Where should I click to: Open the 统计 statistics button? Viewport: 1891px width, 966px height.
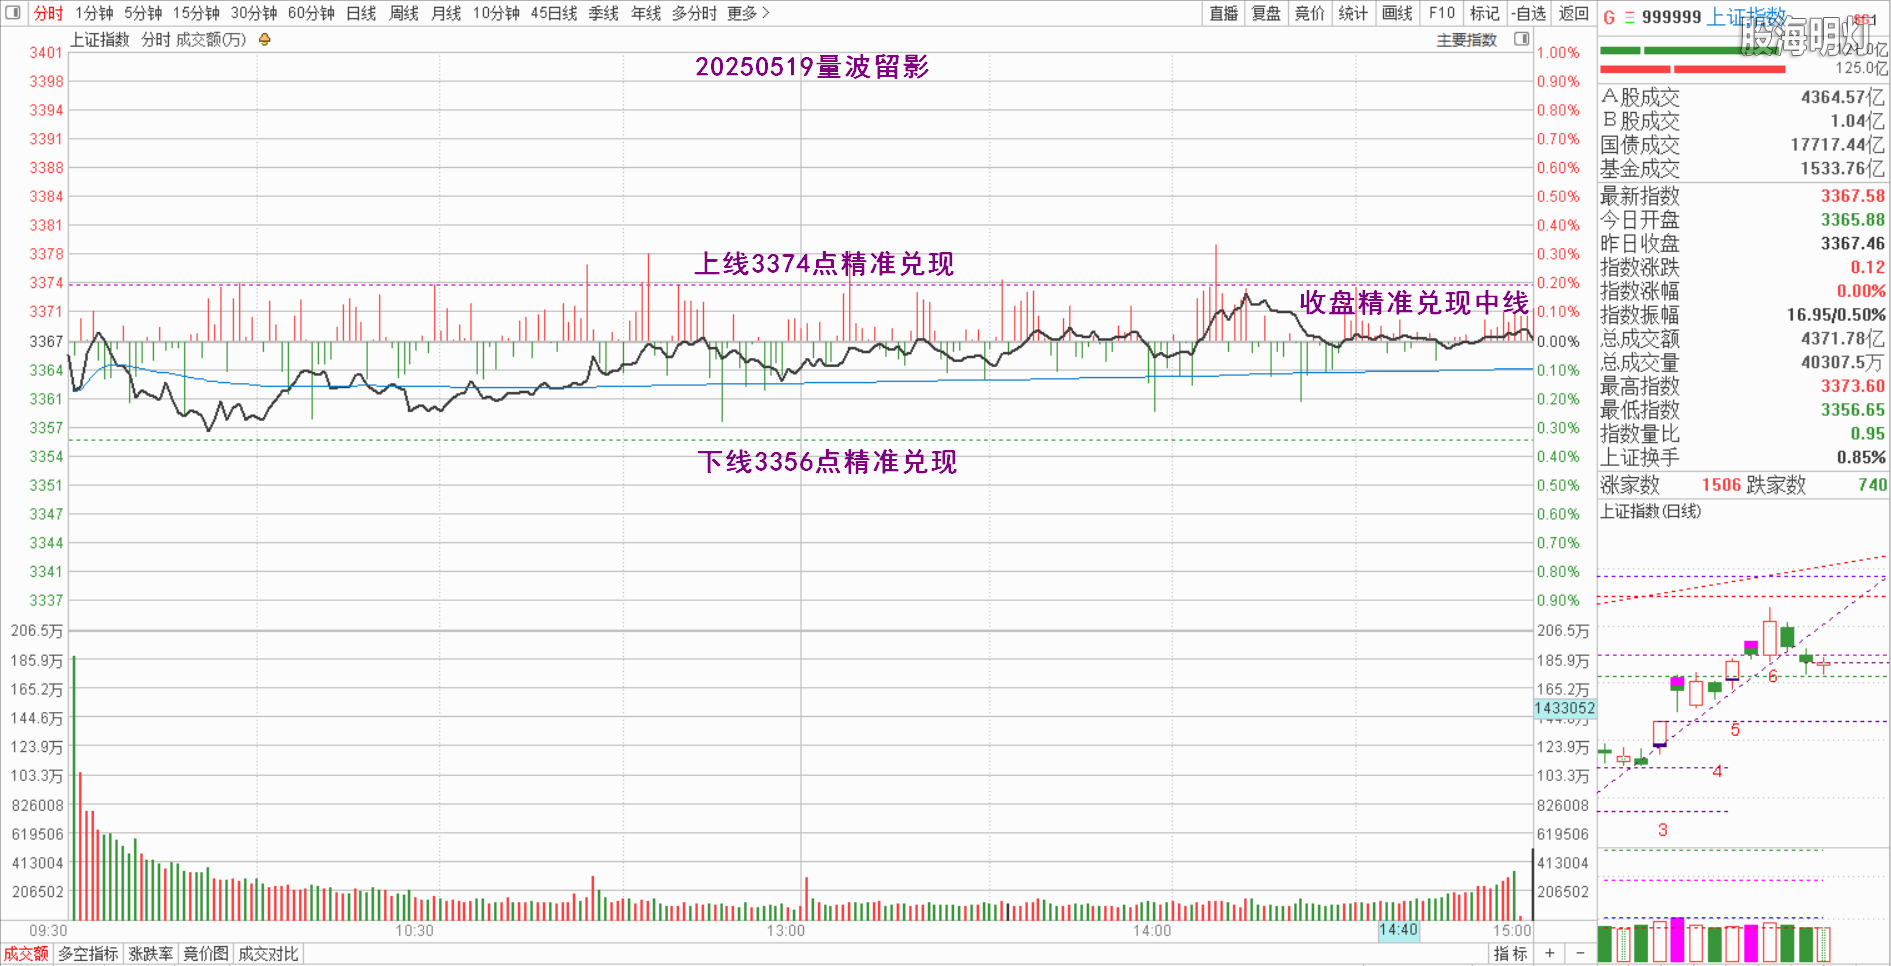(x=1353, y=13)
